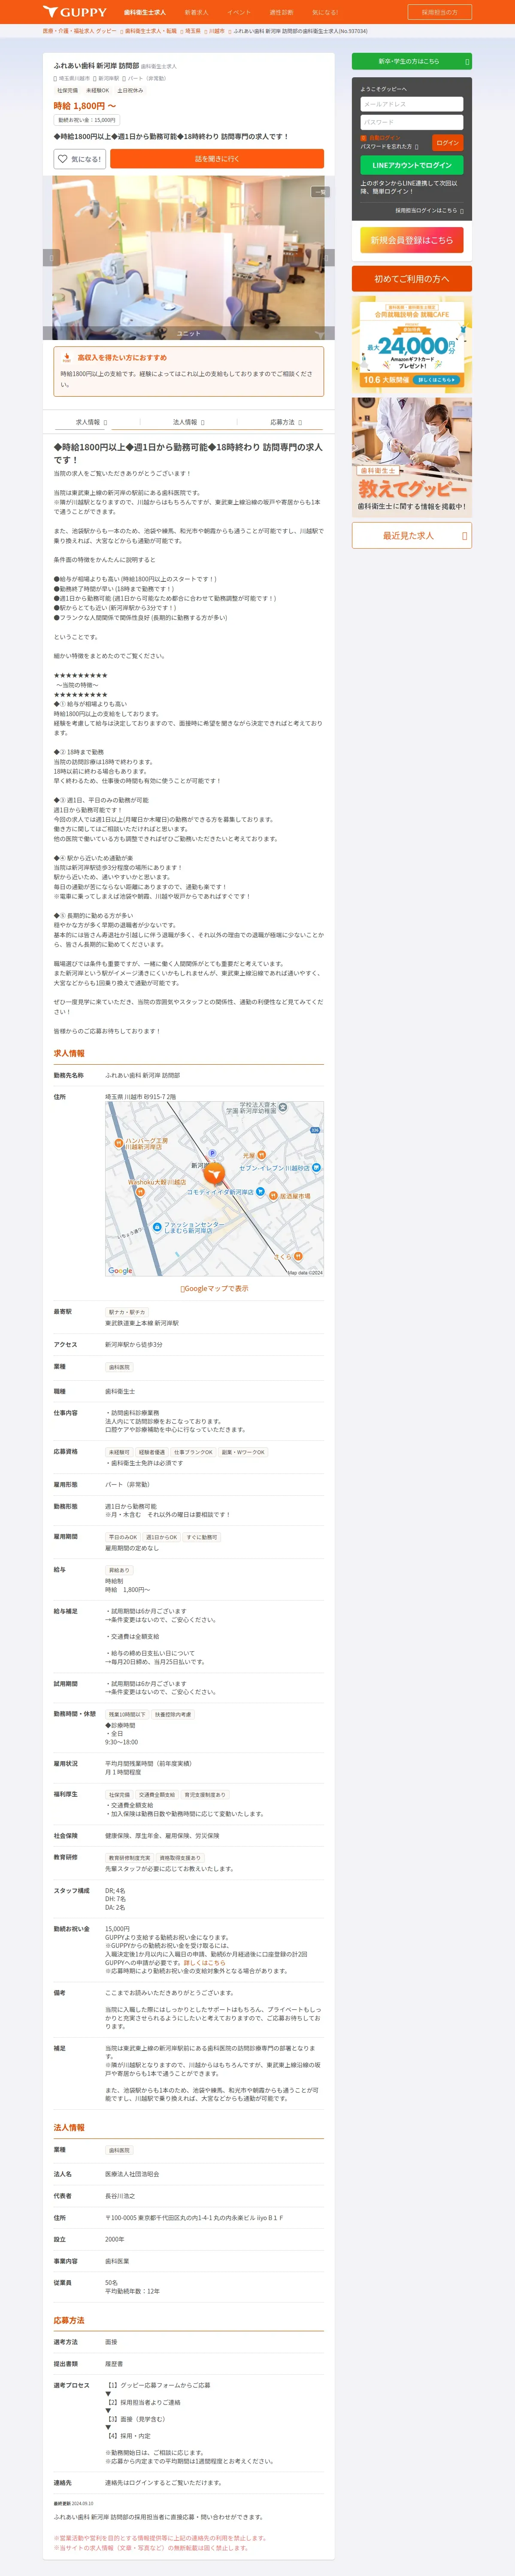Expand the 最近見た求人 panel
The image size is (515, 2576).
click(411, 535)
